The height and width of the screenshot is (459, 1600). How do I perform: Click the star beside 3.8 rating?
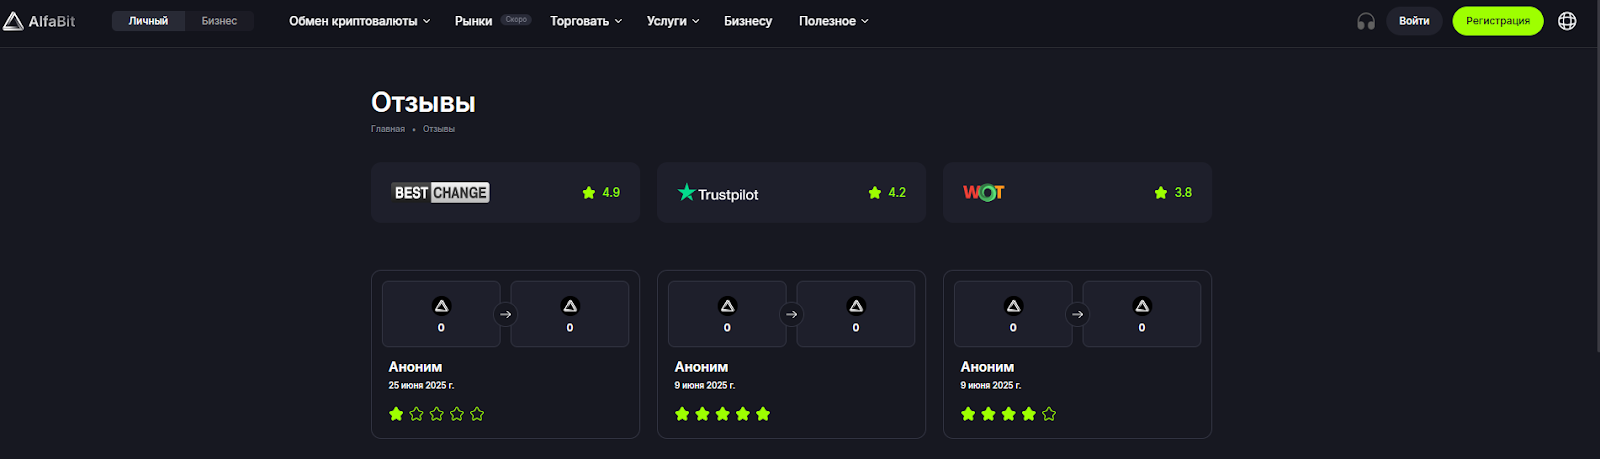point(1161,192)
